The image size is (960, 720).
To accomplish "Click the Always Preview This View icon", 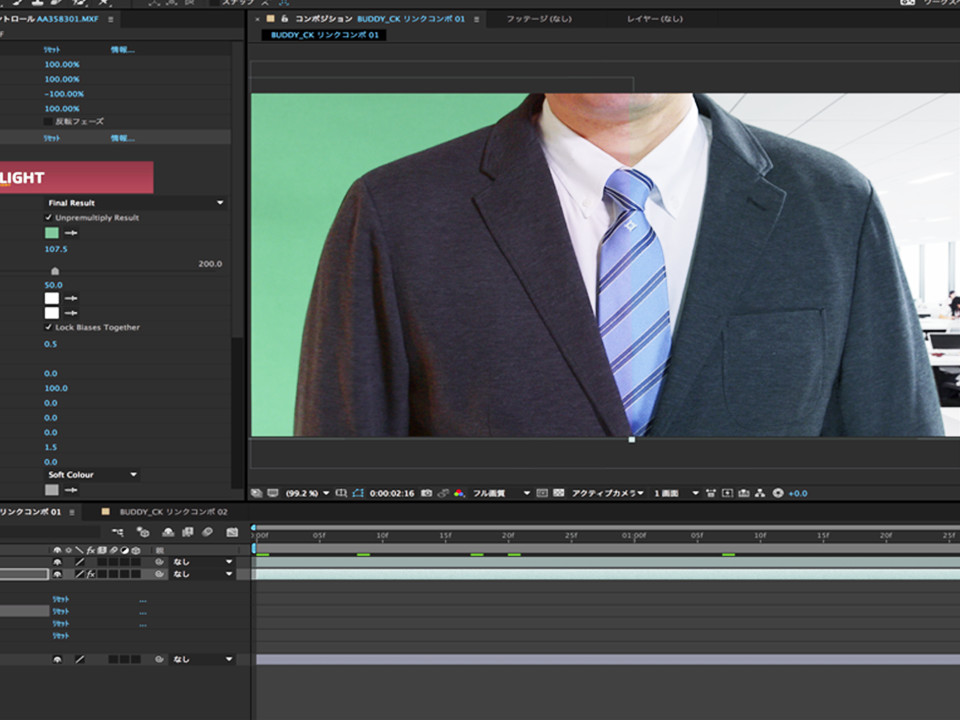I will click(x=257, y=493).
